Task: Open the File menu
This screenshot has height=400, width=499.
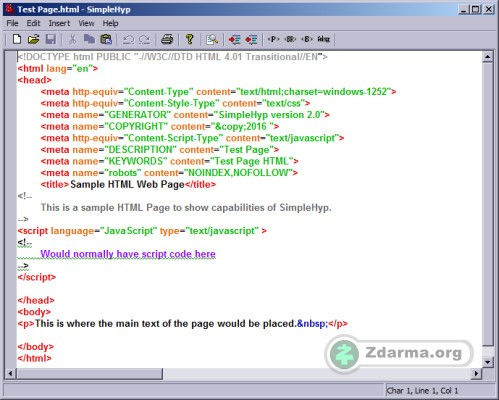Action: [x=12, y=23]
